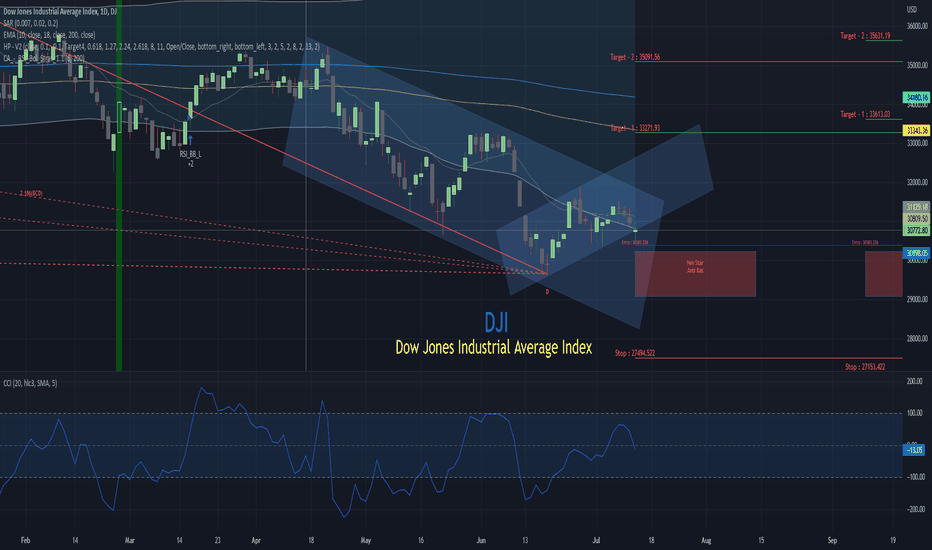Select the red D pattern point label
This screenshot has width=932, height=550.
tap(547, 292)
